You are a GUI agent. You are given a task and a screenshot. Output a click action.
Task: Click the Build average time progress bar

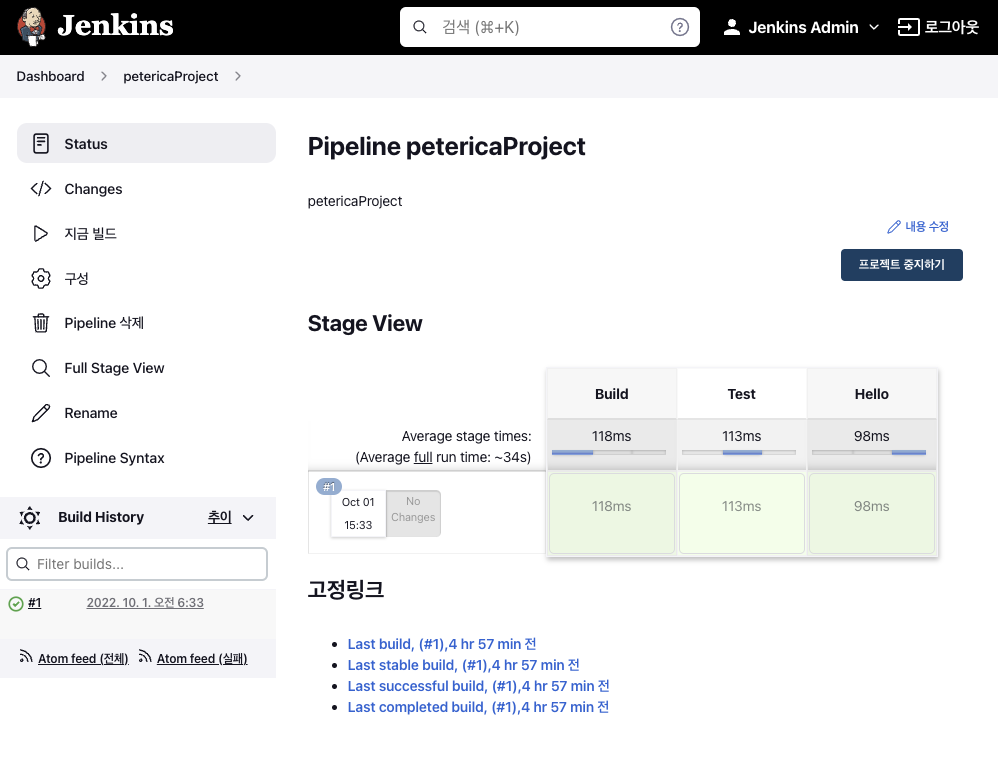pyautogui.click(x=609, y=453)
